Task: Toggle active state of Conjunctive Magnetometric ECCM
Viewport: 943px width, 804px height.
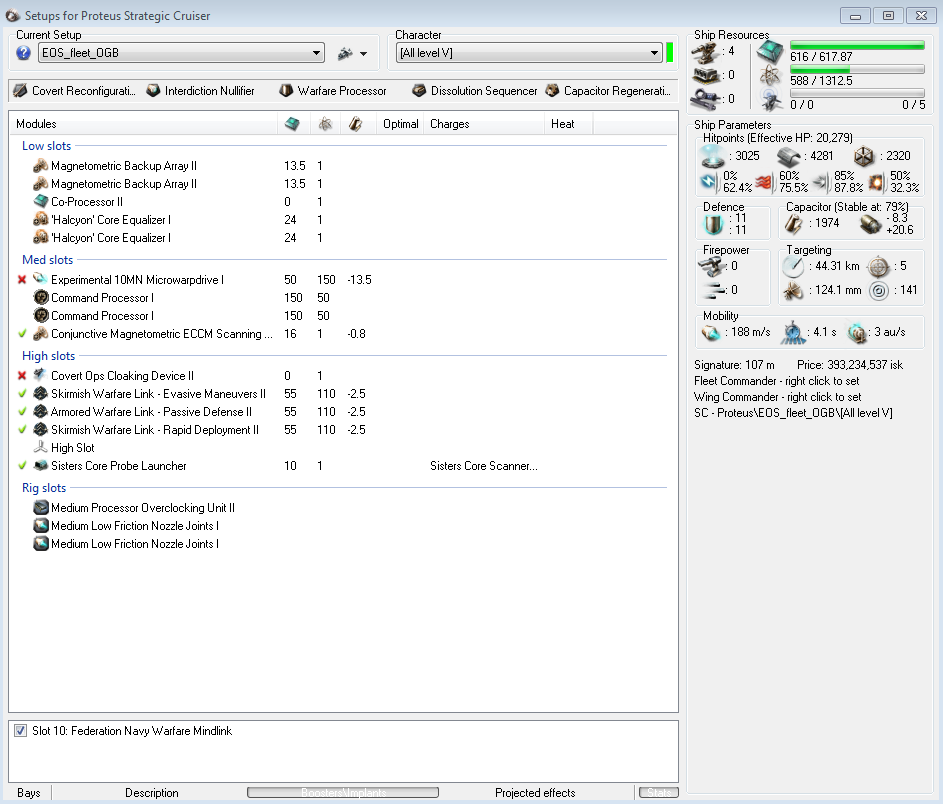Action: (x=22, y=333)
